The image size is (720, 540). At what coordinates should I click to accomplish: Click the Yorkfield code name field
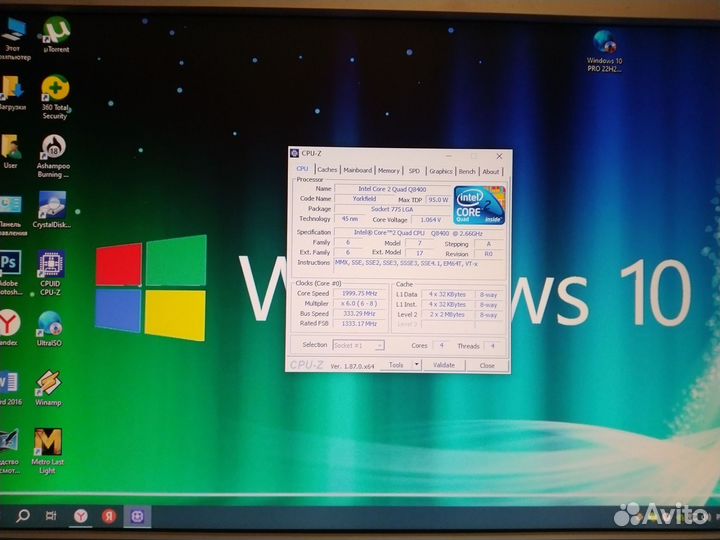[364, 199]
